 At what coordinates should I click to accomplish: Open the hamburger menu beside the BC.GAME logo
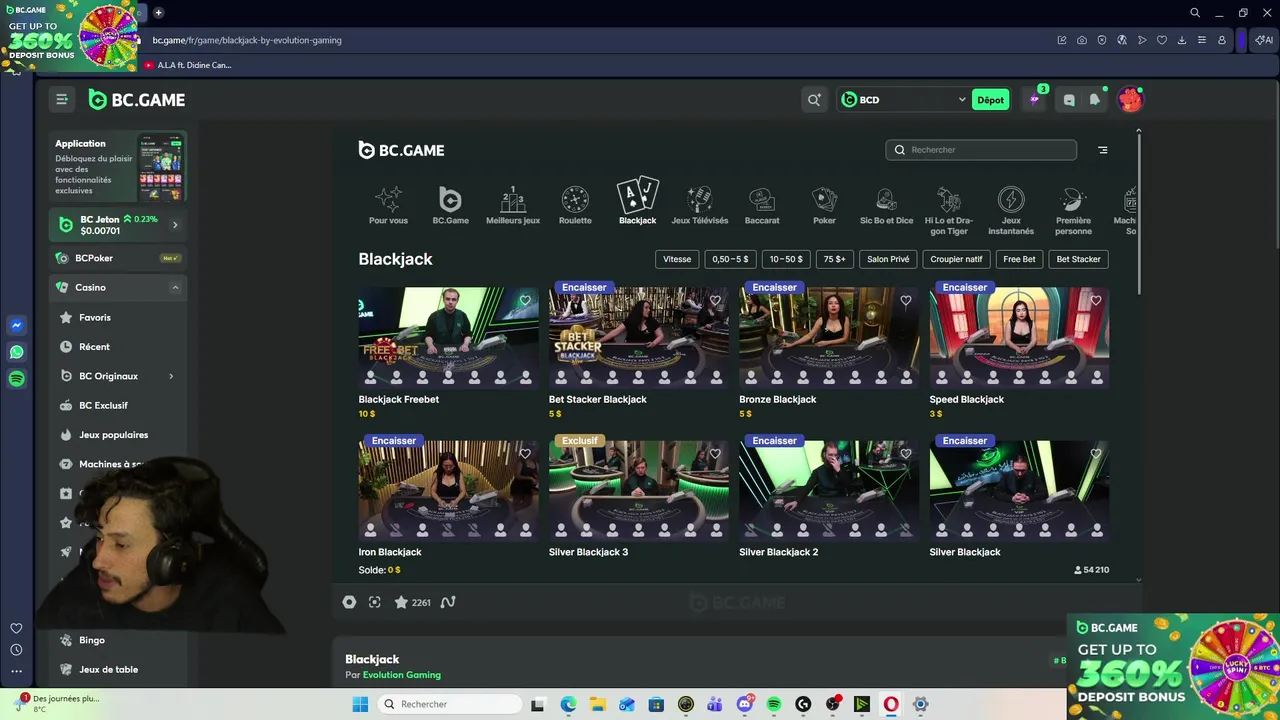tap(62, 99)
